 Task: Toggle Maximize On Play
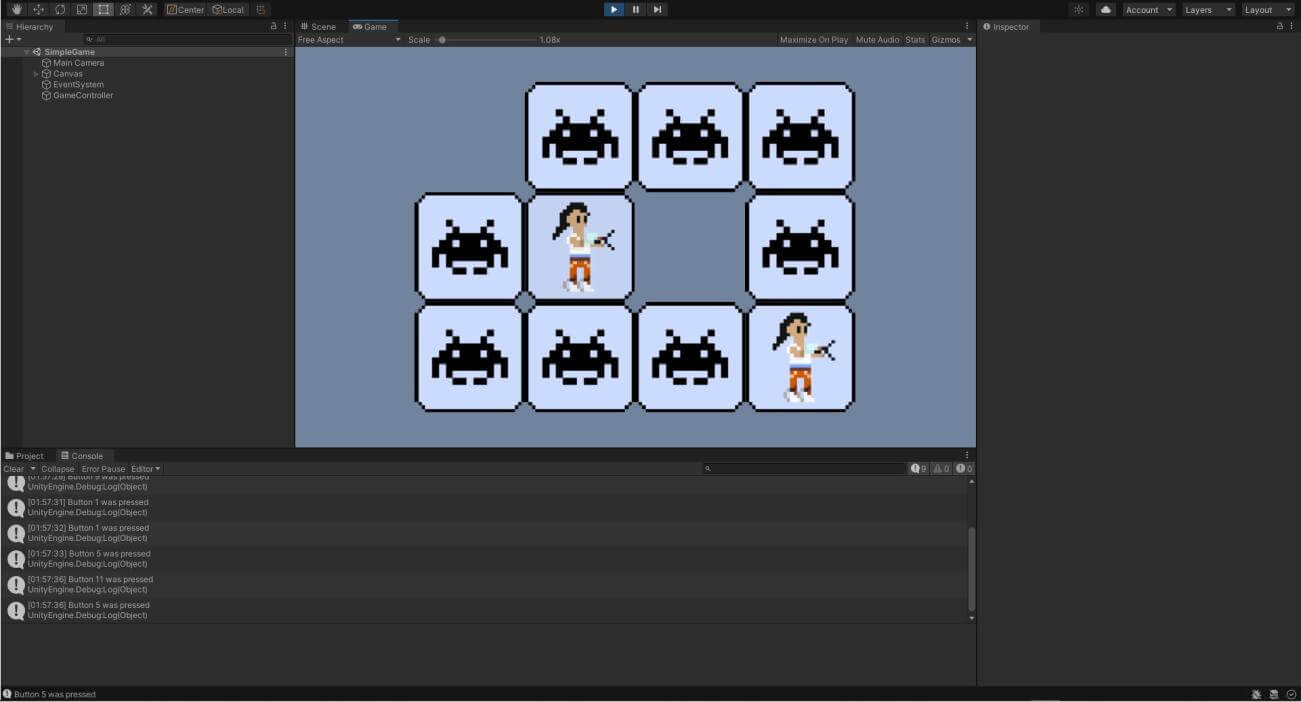tap(814, 40)
